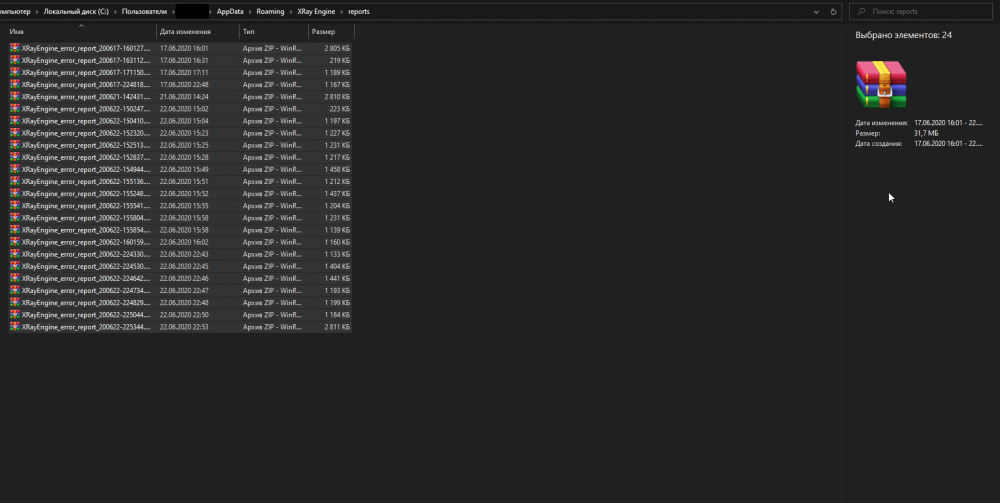
Task: Click the archive icon of report 200622-155804
Action: pos(15,217)
